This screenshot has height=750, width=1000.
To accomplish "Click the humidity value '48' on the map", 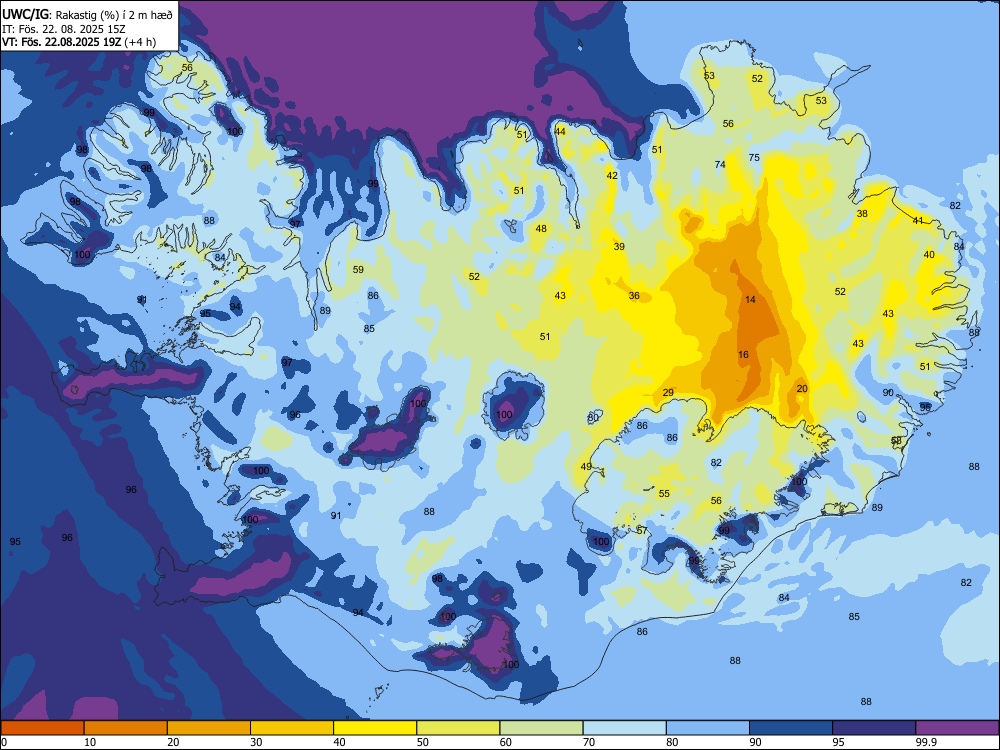I will click(541, 228).
